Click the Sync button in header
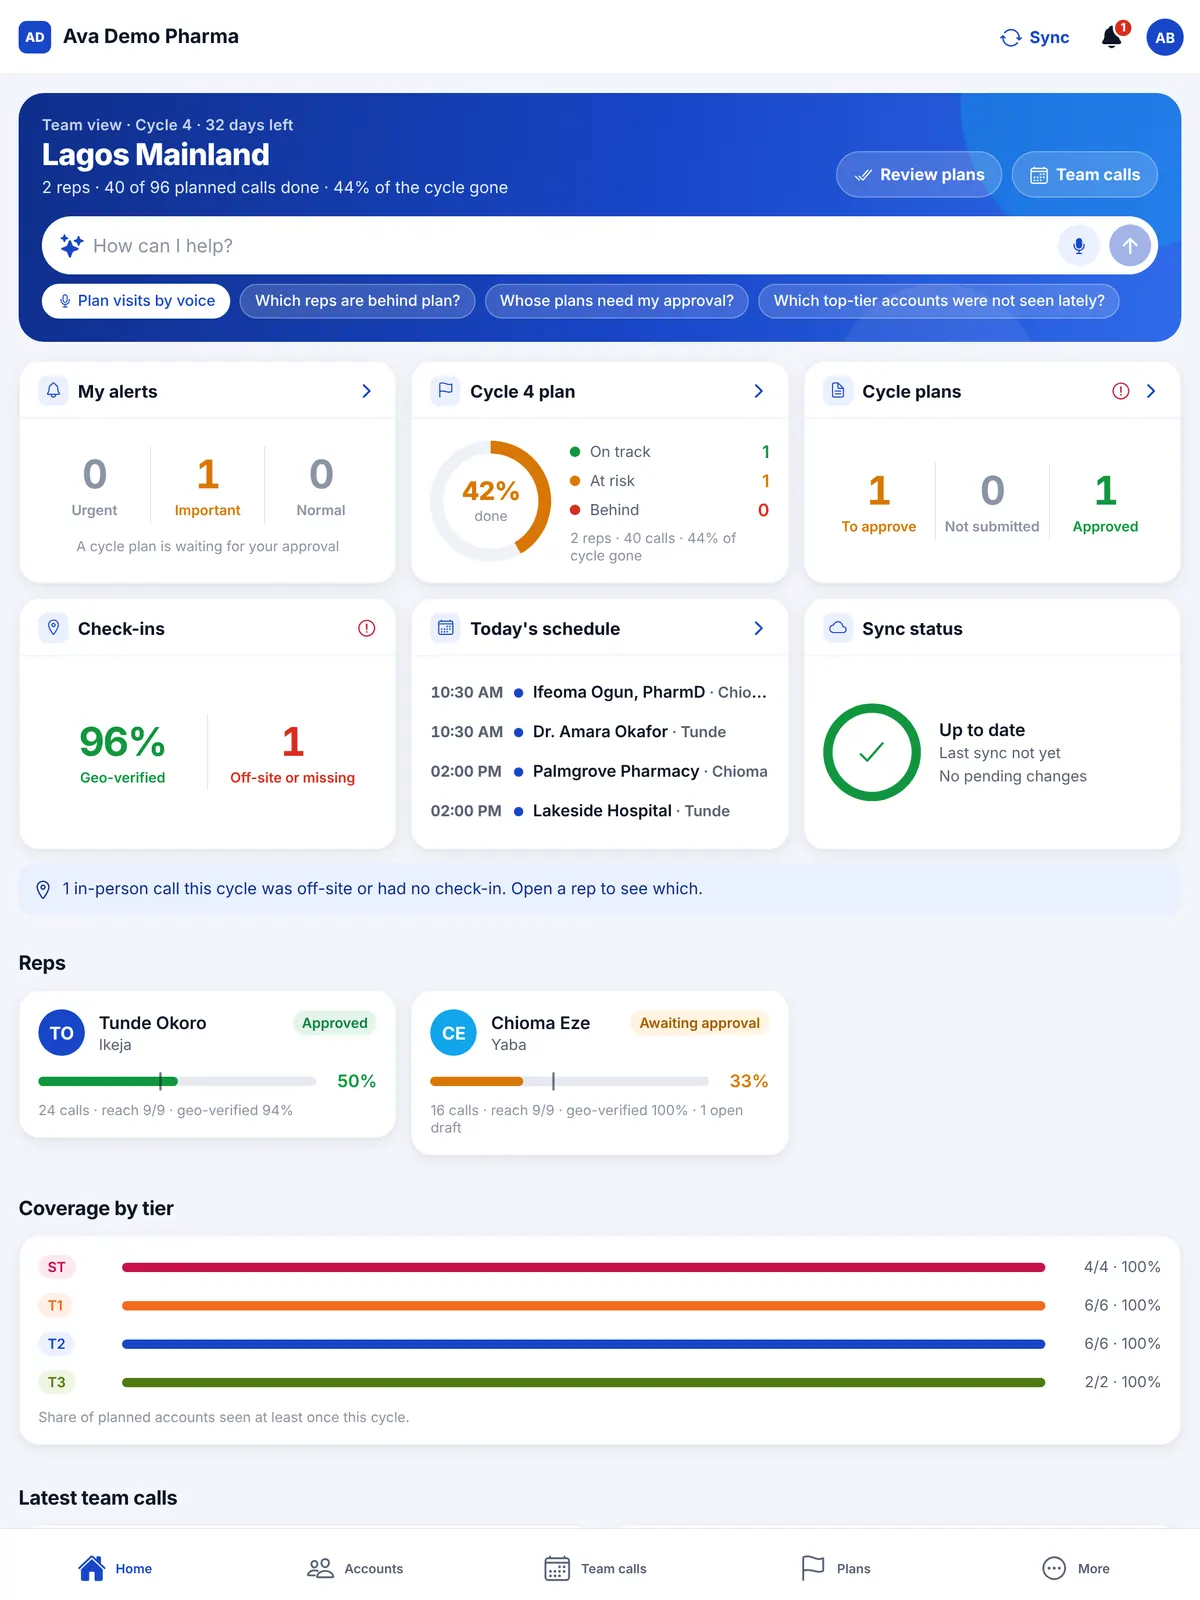Image resolution: width=1200 pixels, height=1600 pixels. click(1035, 37)
